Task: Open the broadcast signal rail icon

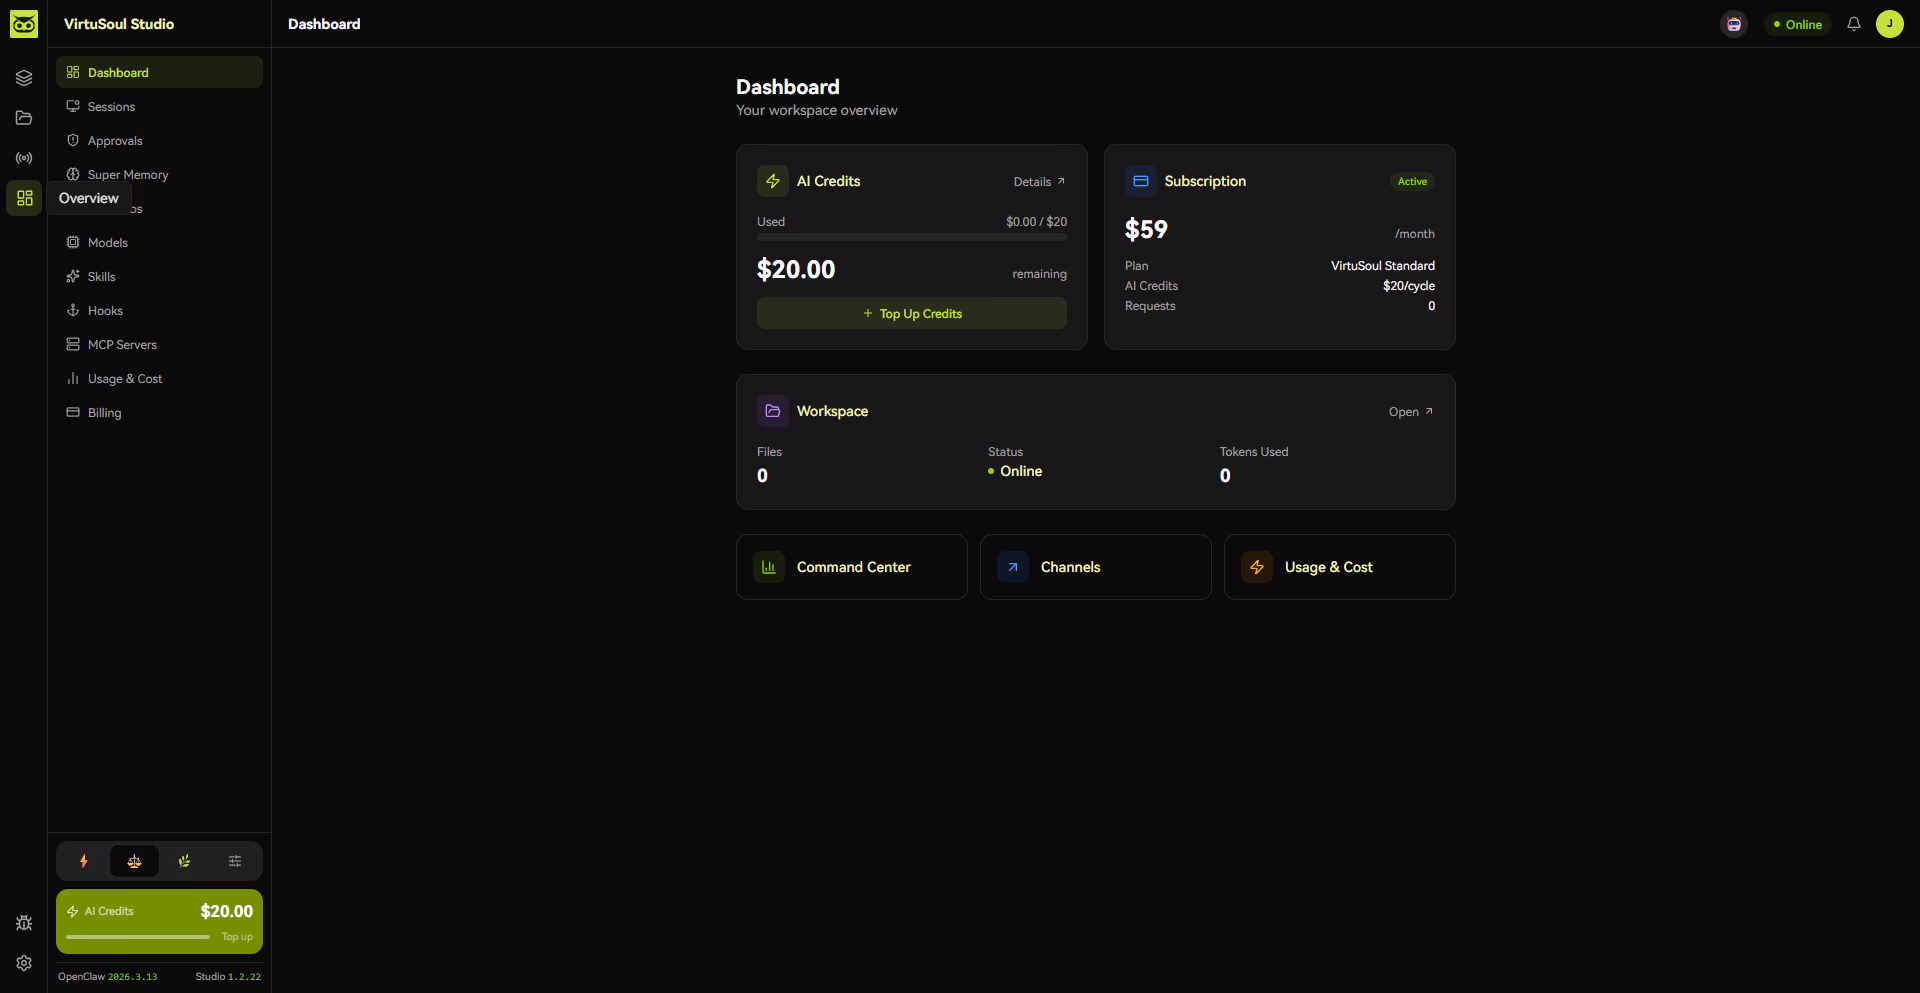Action: (24, 158)
